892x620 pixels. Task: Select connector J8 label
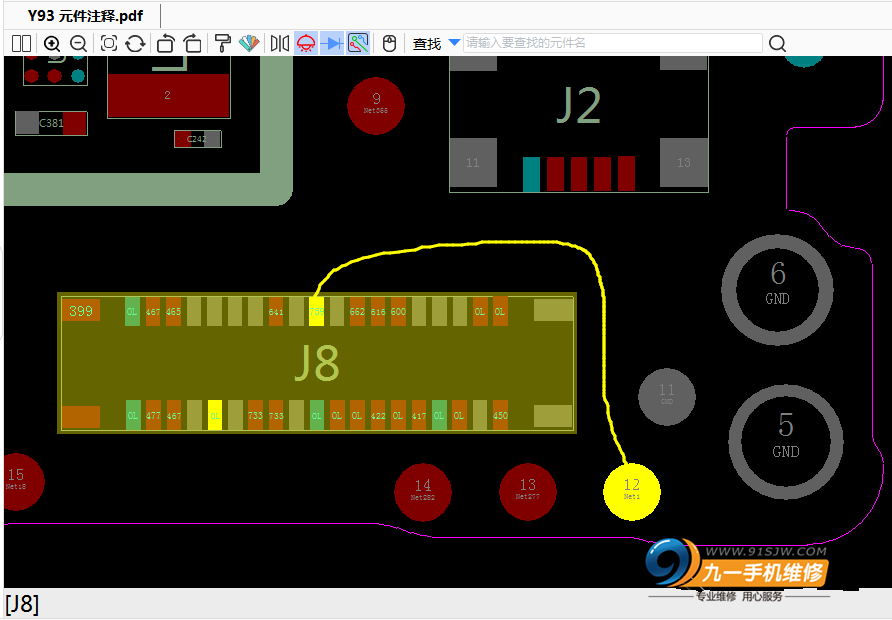point(317,363)
